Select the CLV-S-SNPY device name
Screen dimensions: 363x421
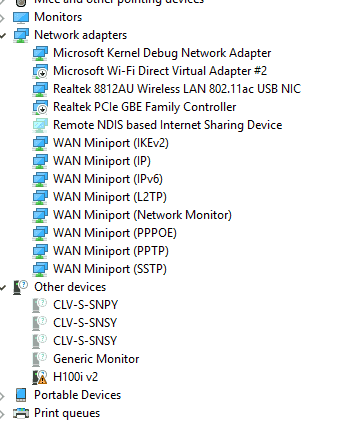click(86, 305)
